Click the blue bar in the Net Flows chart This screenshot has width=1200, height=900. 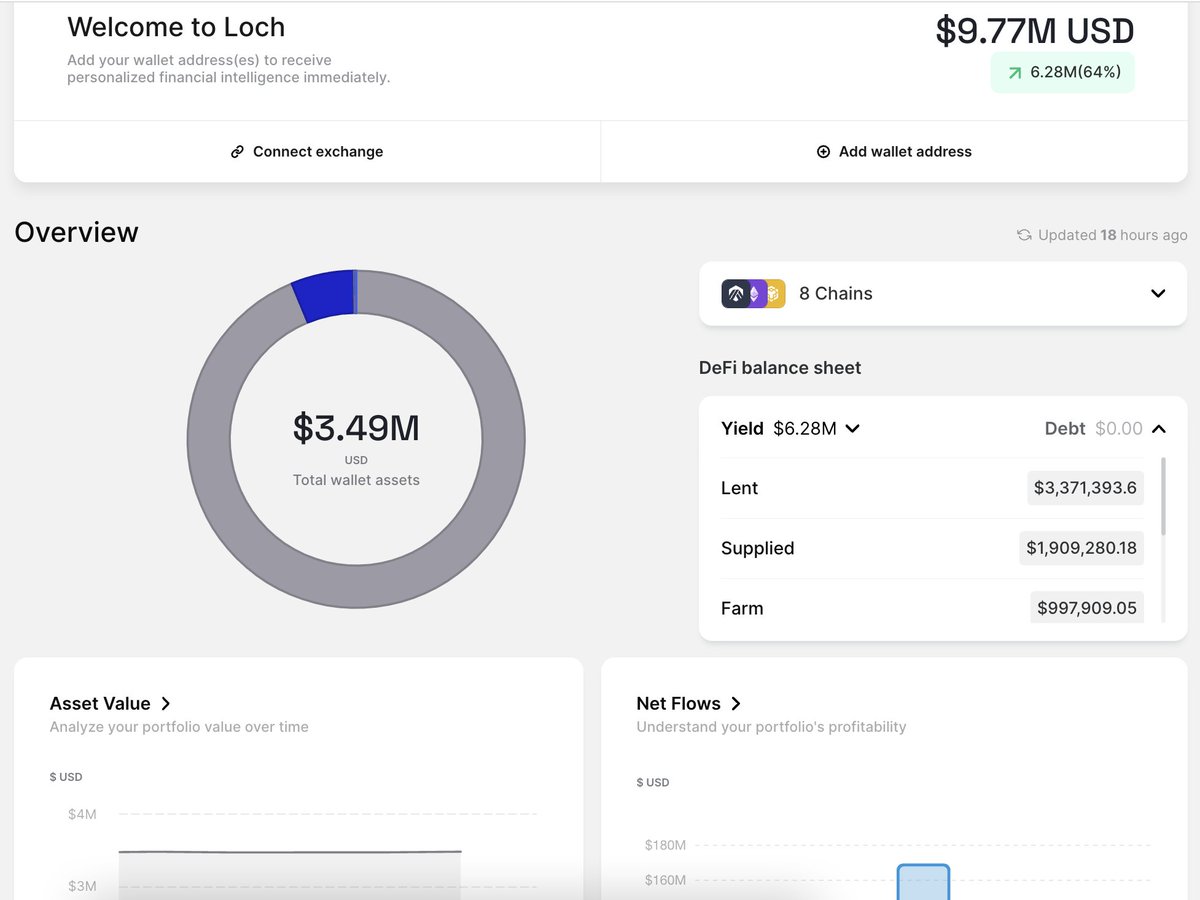(923, 882)
